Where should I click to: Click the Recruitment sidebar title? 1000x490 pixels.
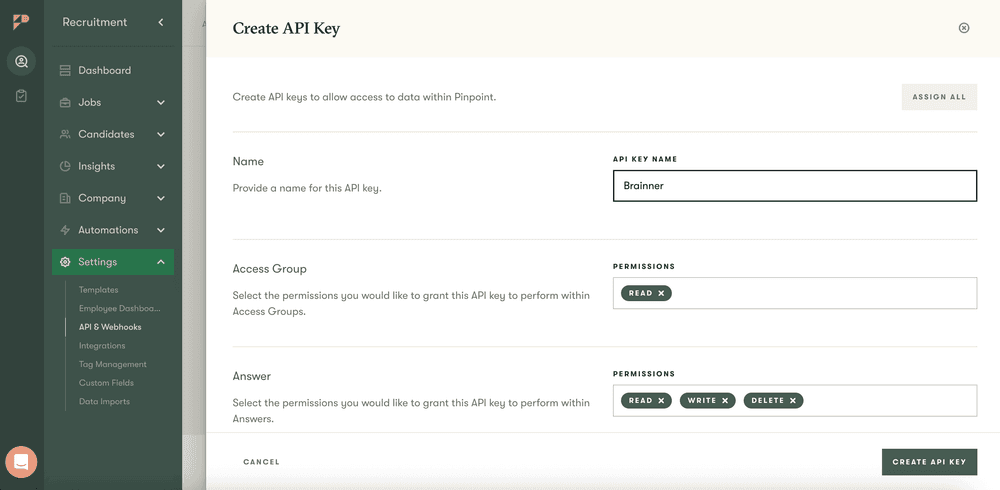tap(94, 22)
